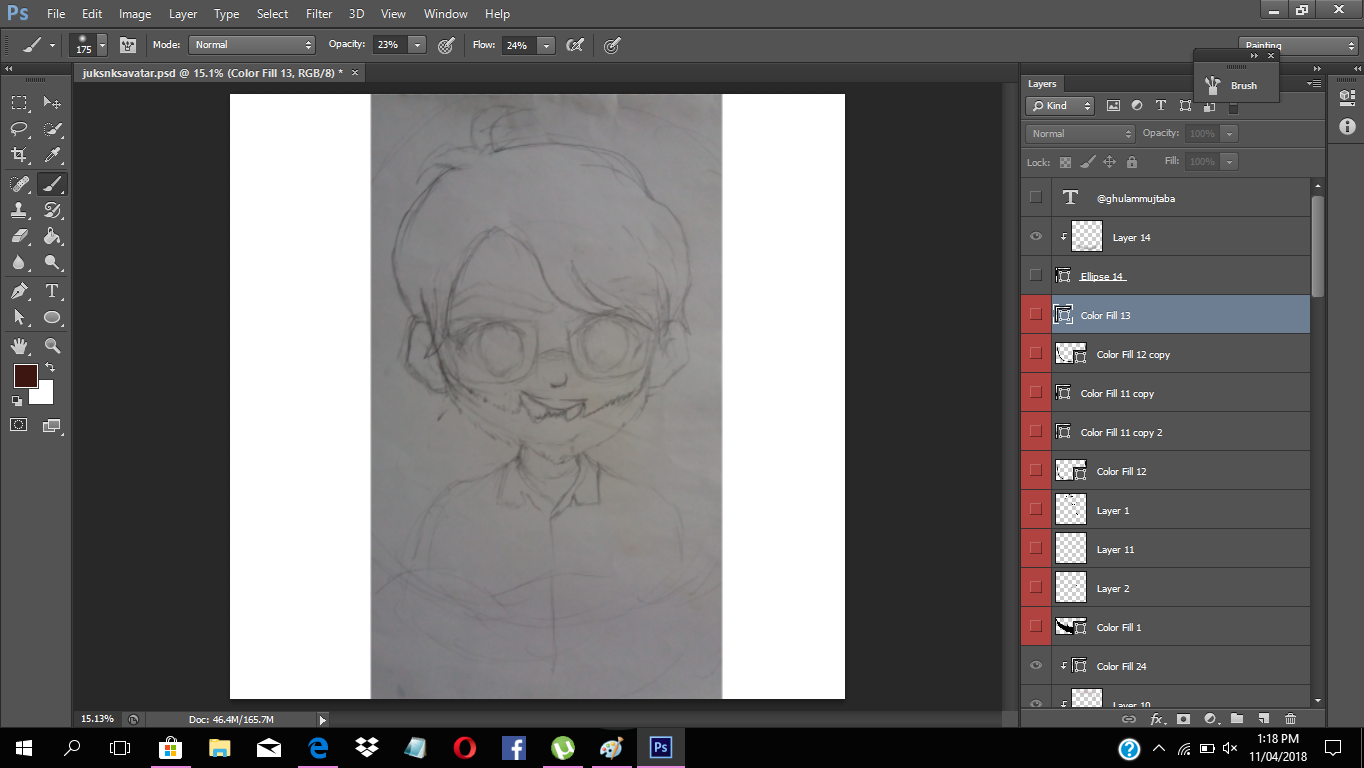
Task: Delete layer using the trash icon
Action: tap(1290, 718)
